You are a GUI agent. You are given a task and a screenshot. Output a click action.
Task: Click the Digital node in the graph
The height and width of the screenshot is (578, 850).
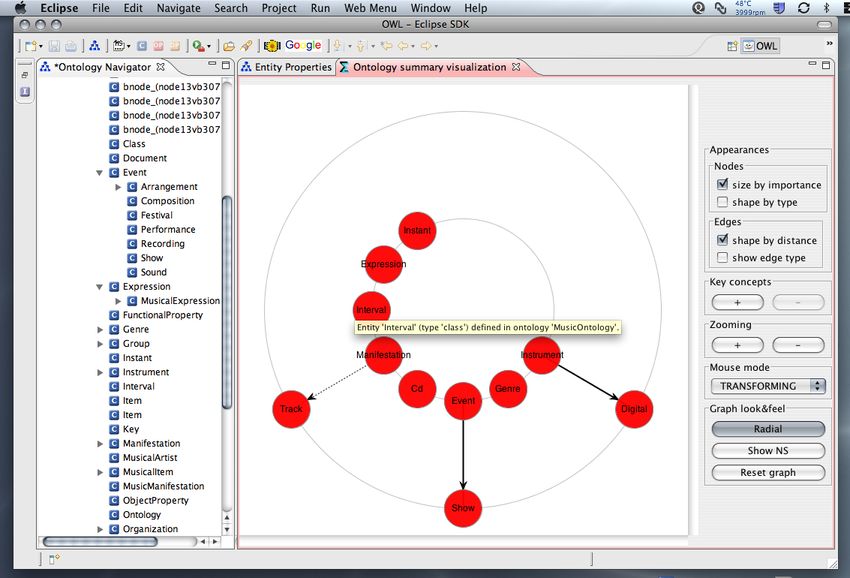(634, 409)
